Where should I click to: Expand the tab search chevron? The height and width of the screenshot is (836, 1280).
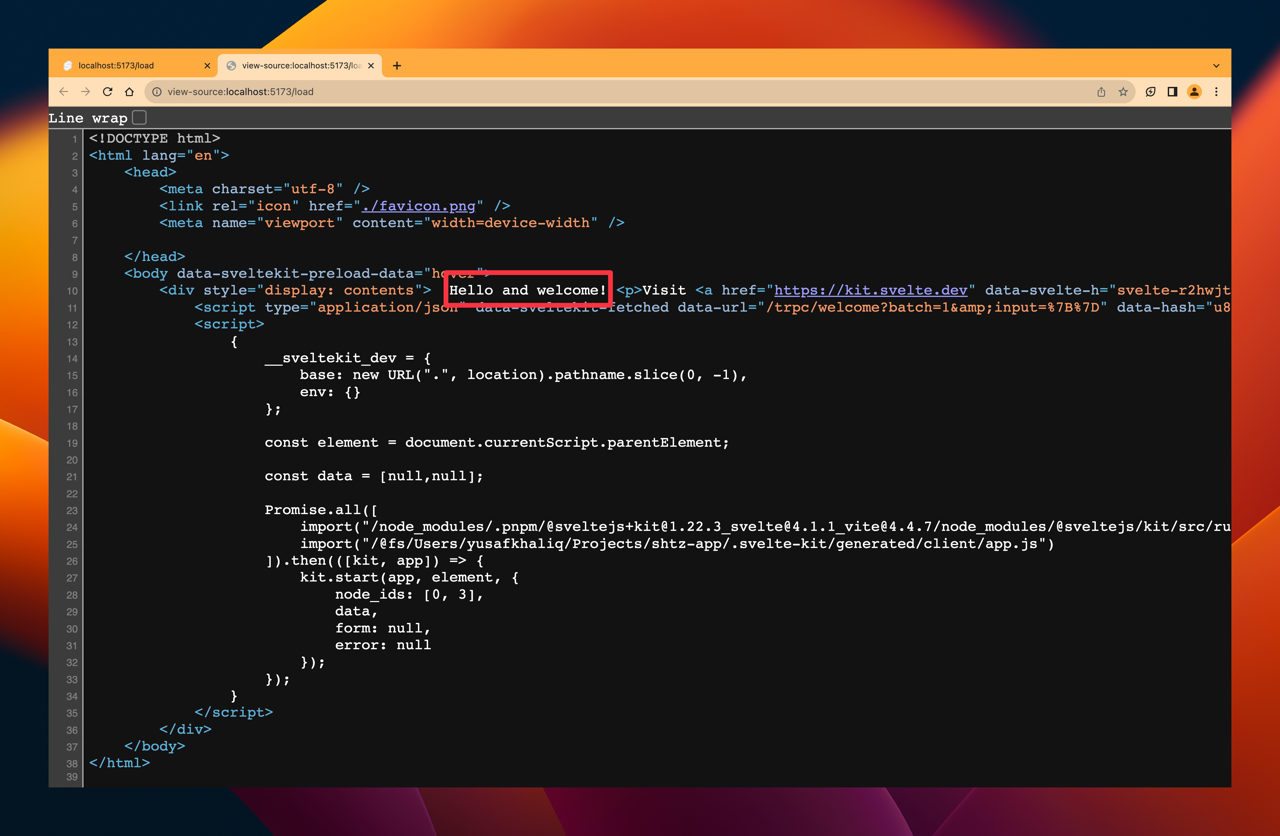coord(1216,66)
